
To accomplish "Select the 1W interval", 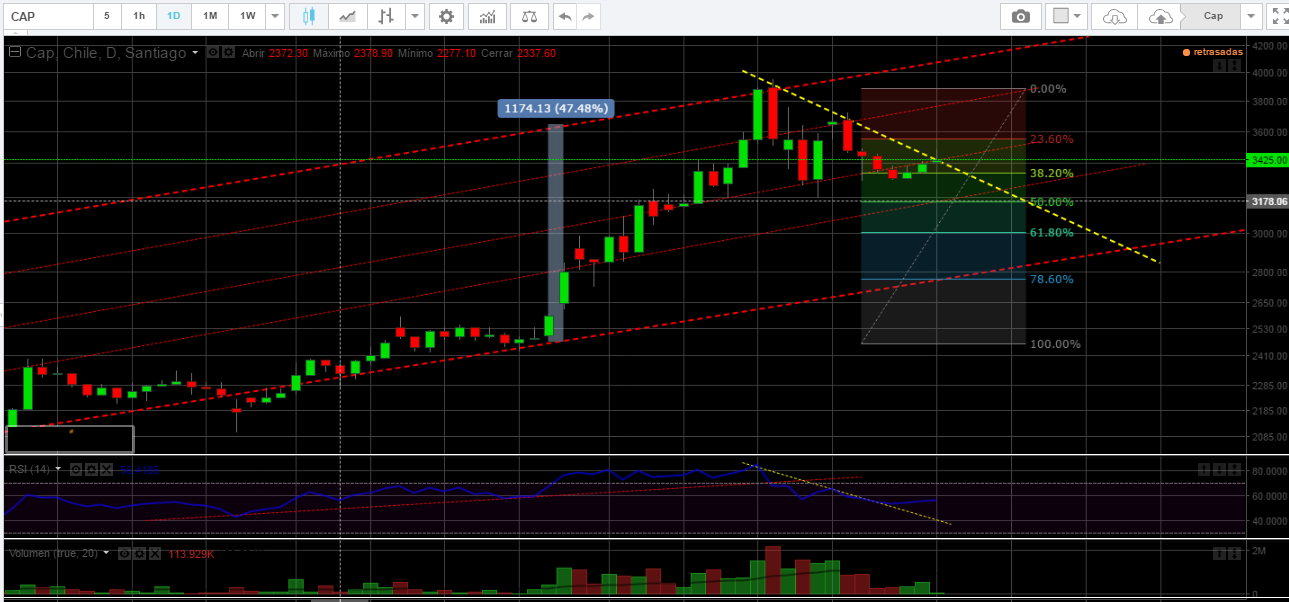I will point(246,16).
